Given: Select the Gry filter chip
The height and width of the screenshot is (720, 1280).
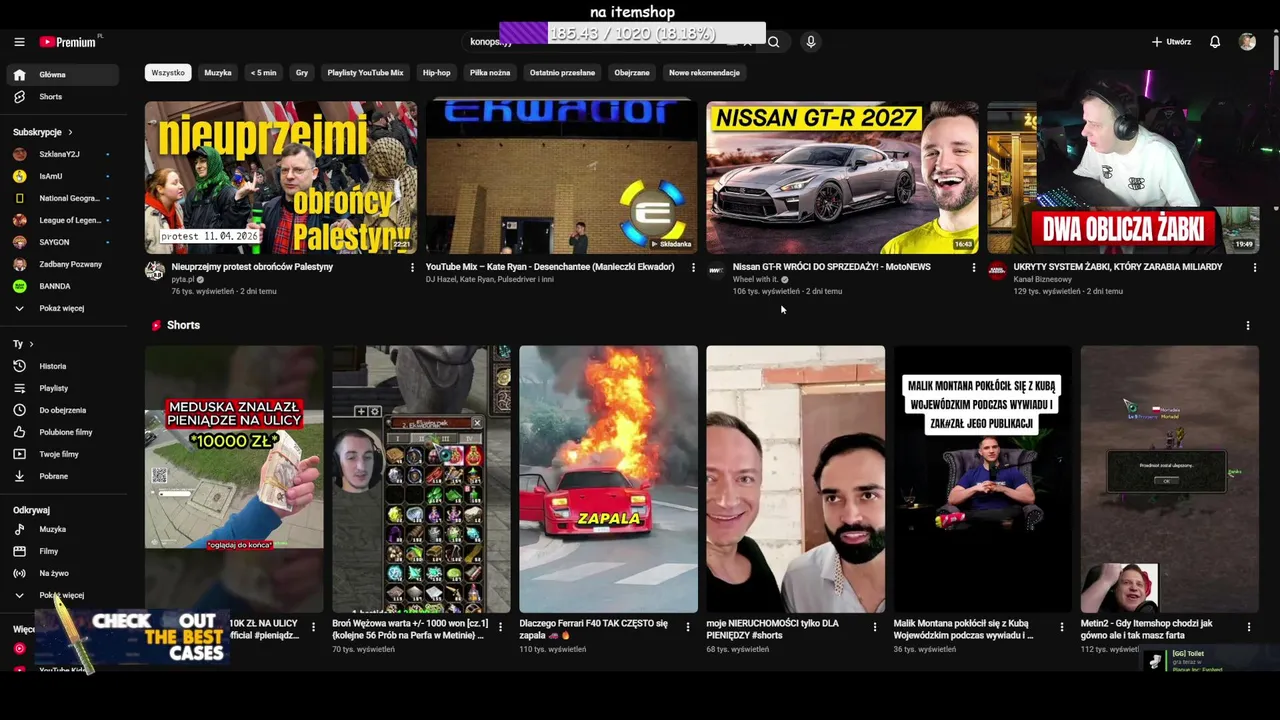Looking at the screenshot, I should tap(302, 73).
